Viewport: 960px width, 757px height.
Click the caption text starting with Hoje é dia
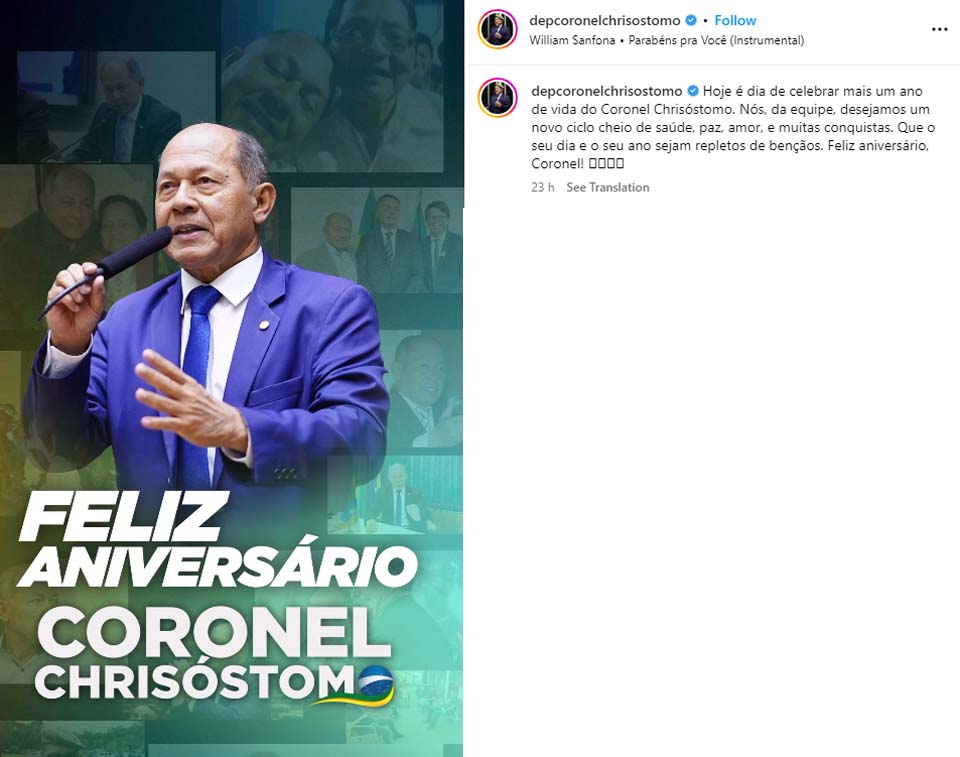(733, 127)
